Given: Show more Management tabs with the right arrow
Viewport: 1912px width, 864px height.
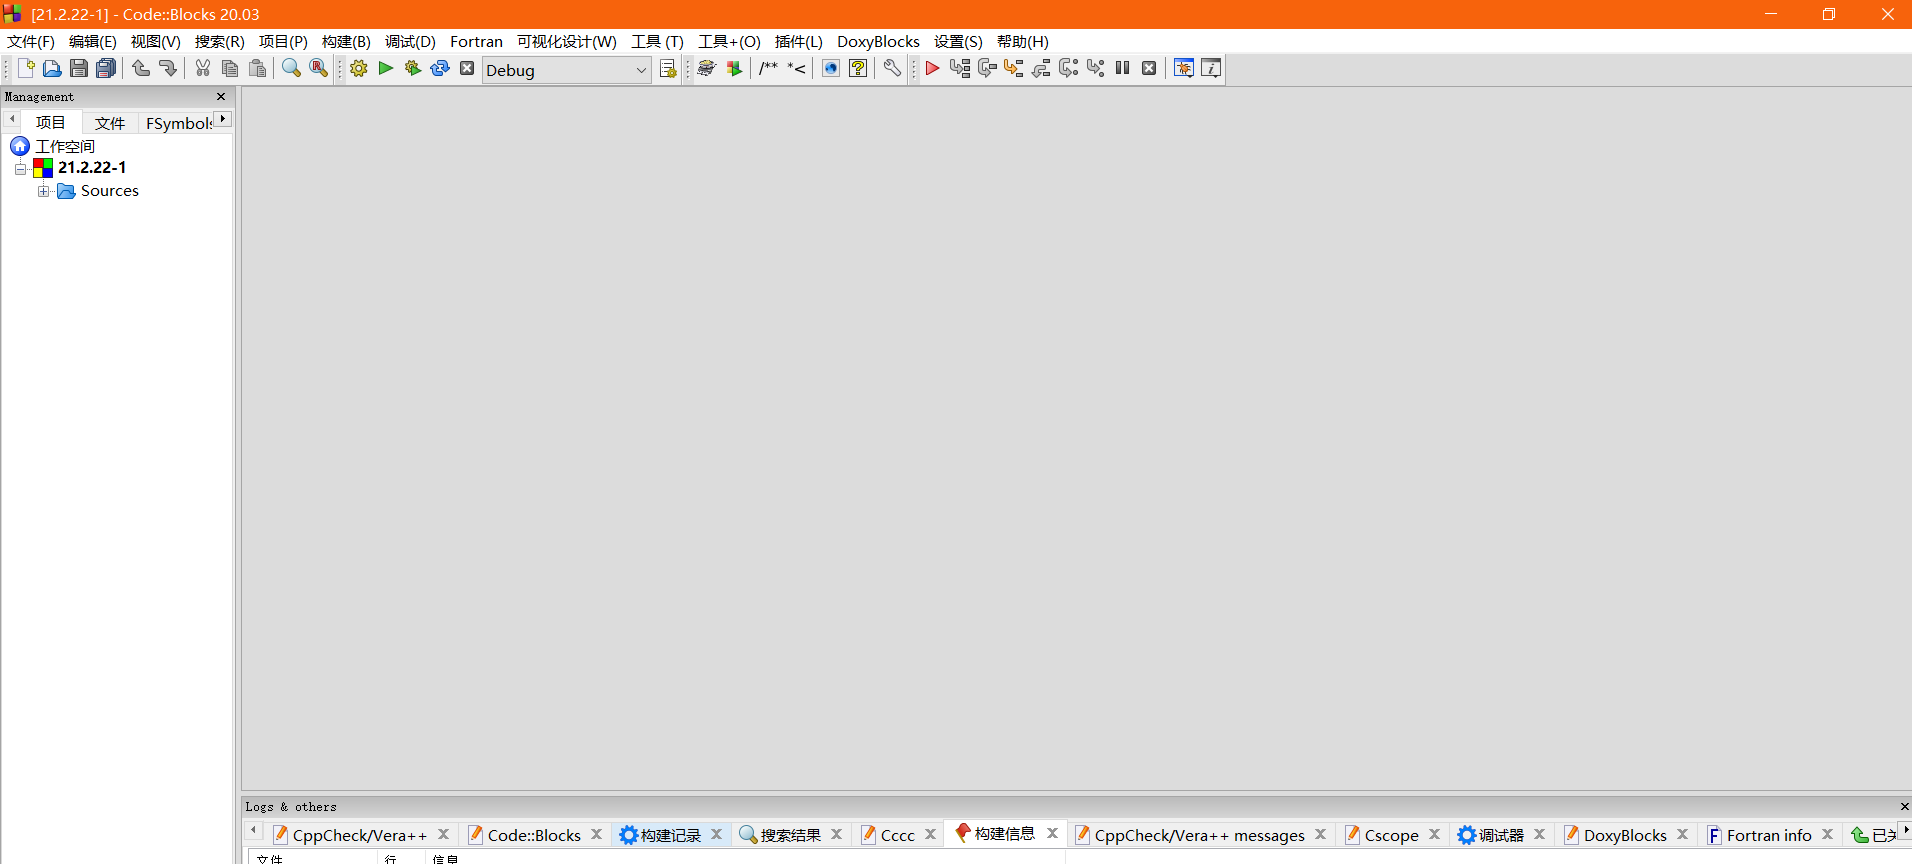Looking at the screenshot, I should [x=223, y=119].
